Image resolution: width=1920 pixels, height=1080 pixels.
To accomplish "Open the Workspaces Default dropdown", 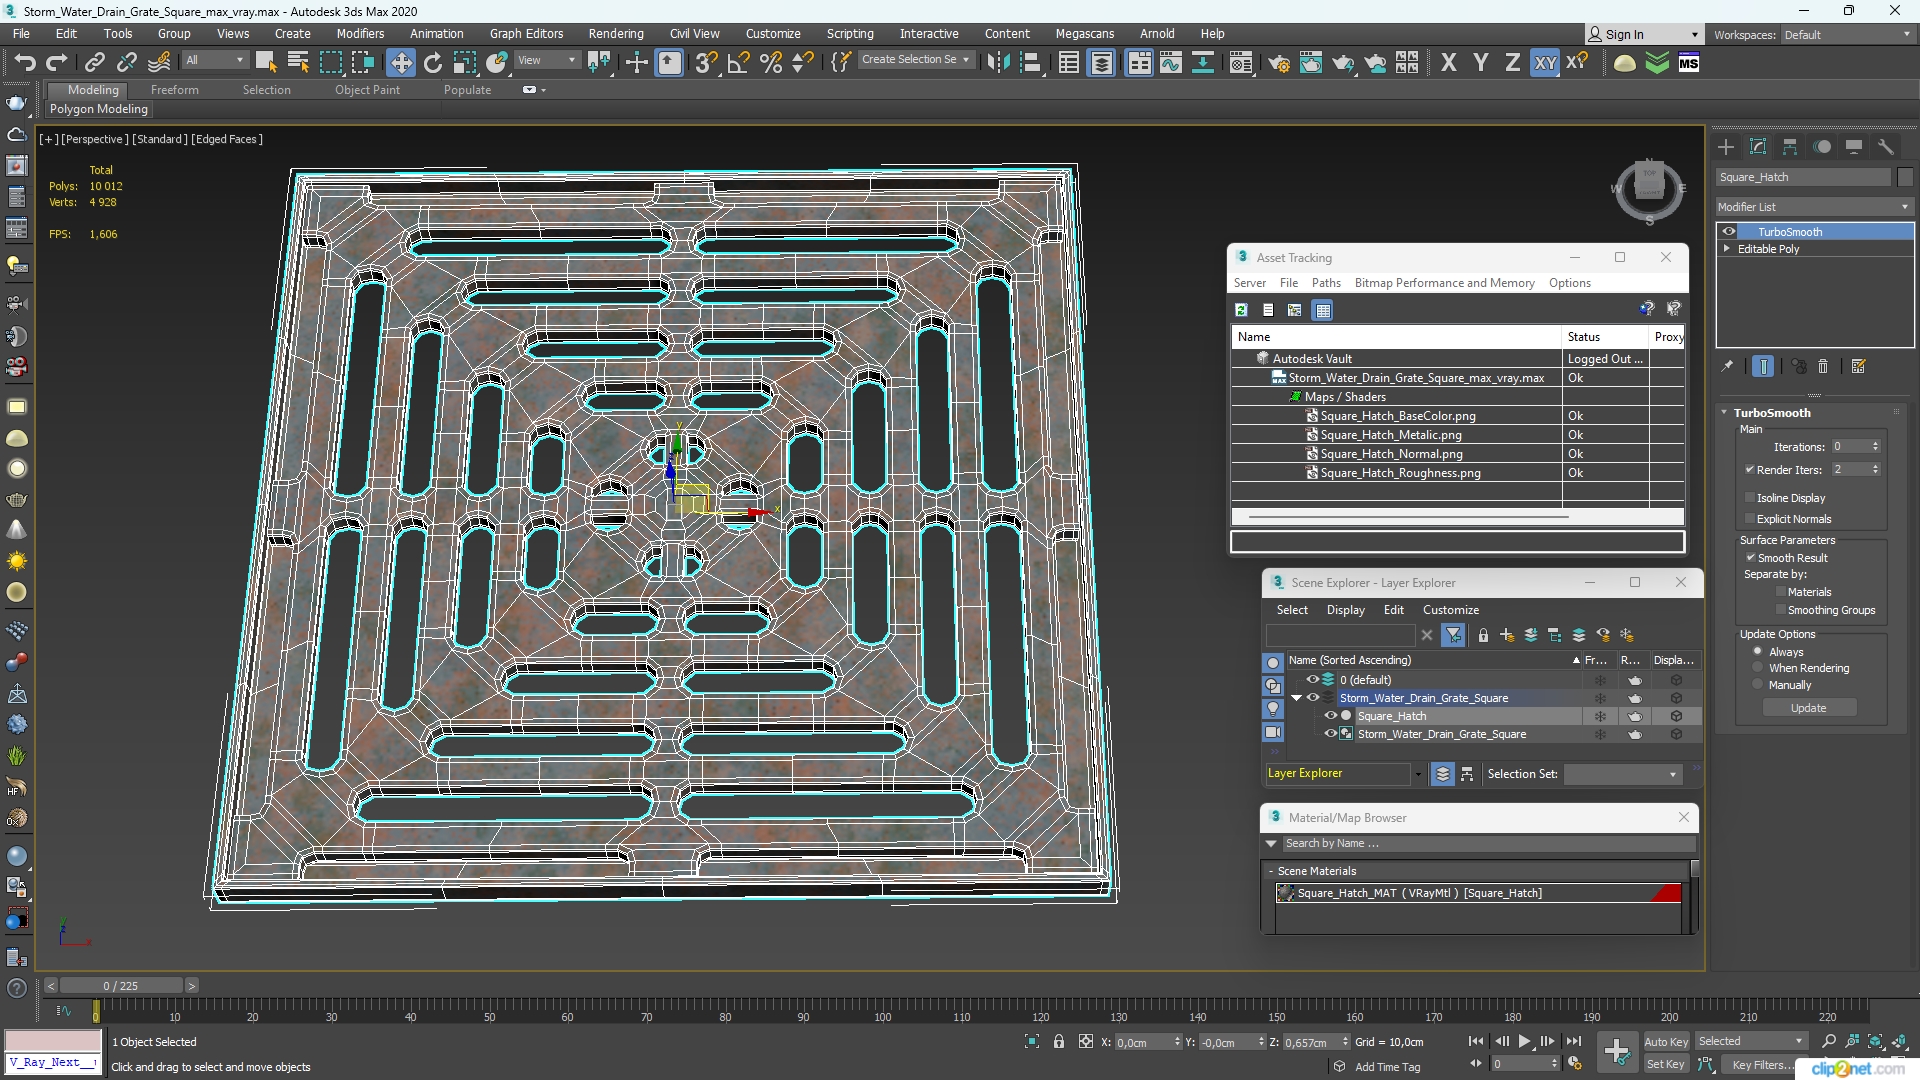I will point(1847,35).
